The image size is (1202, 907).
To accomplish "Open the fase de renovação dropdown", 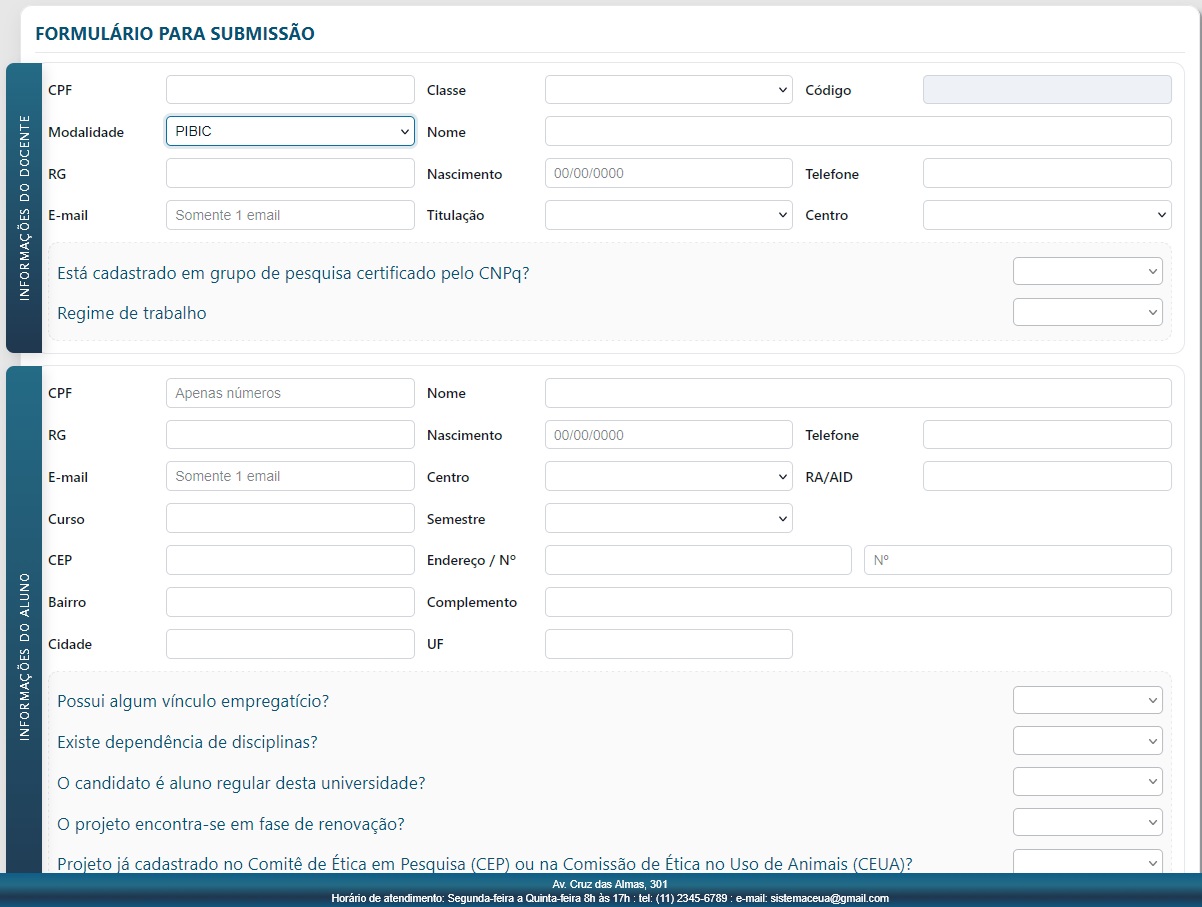I will click(1087, 823).
